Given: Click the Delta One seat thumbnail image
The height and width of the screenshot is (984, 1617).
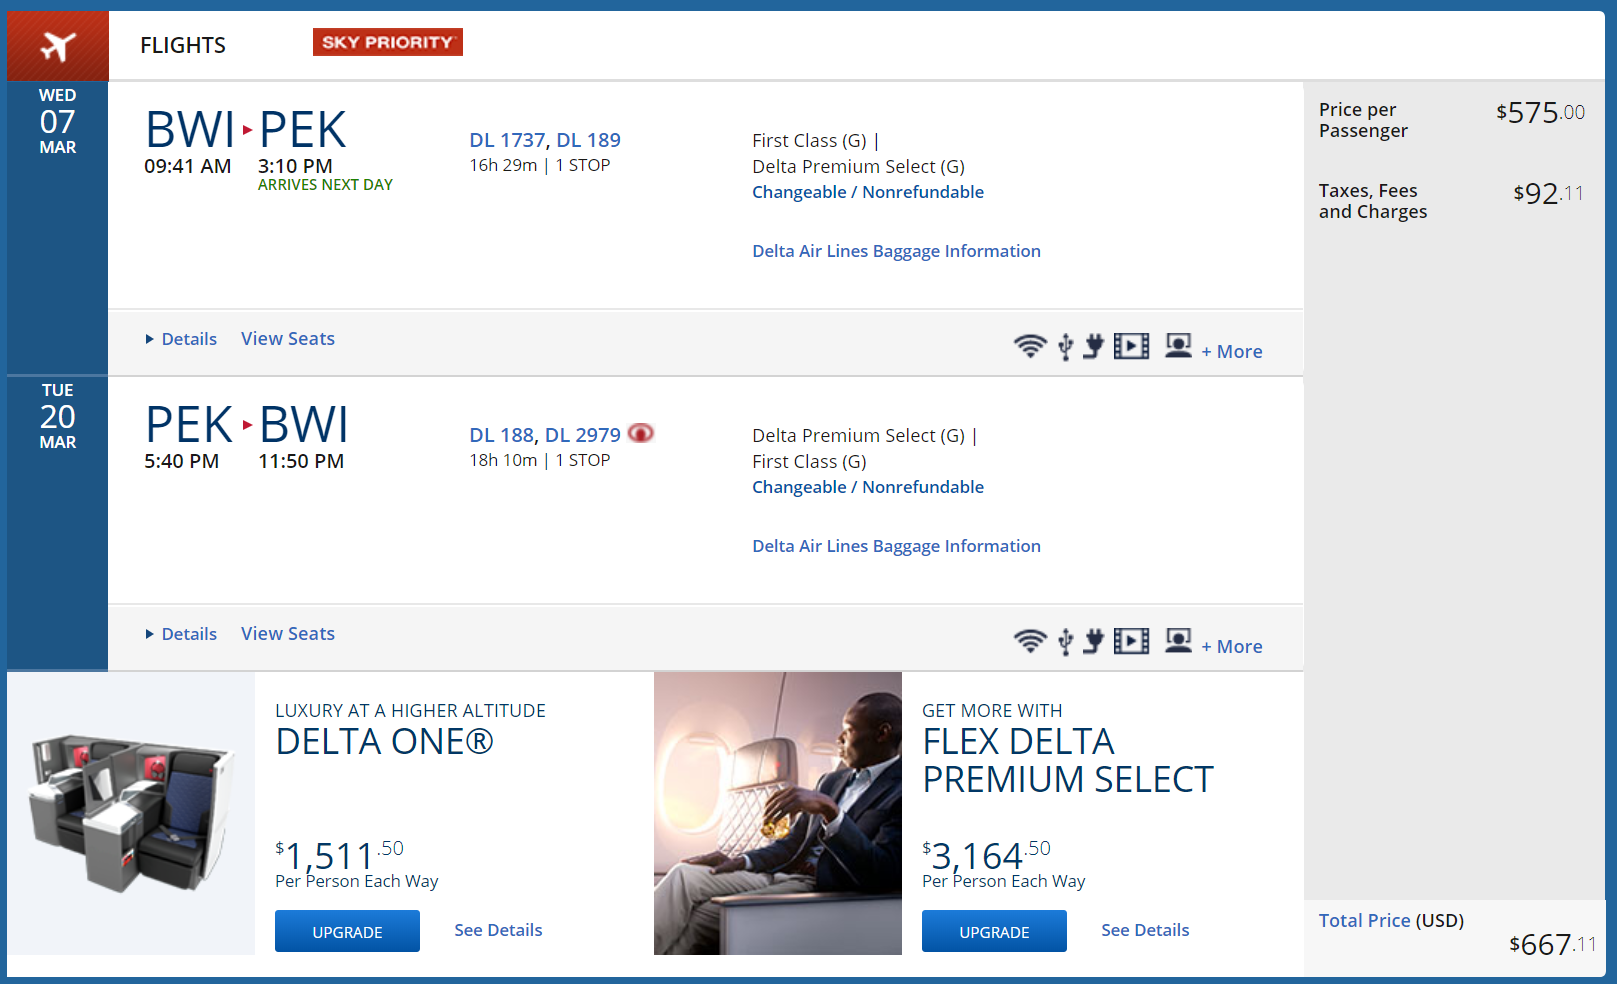Looking at the screenshot, I should tap(131, 813).
